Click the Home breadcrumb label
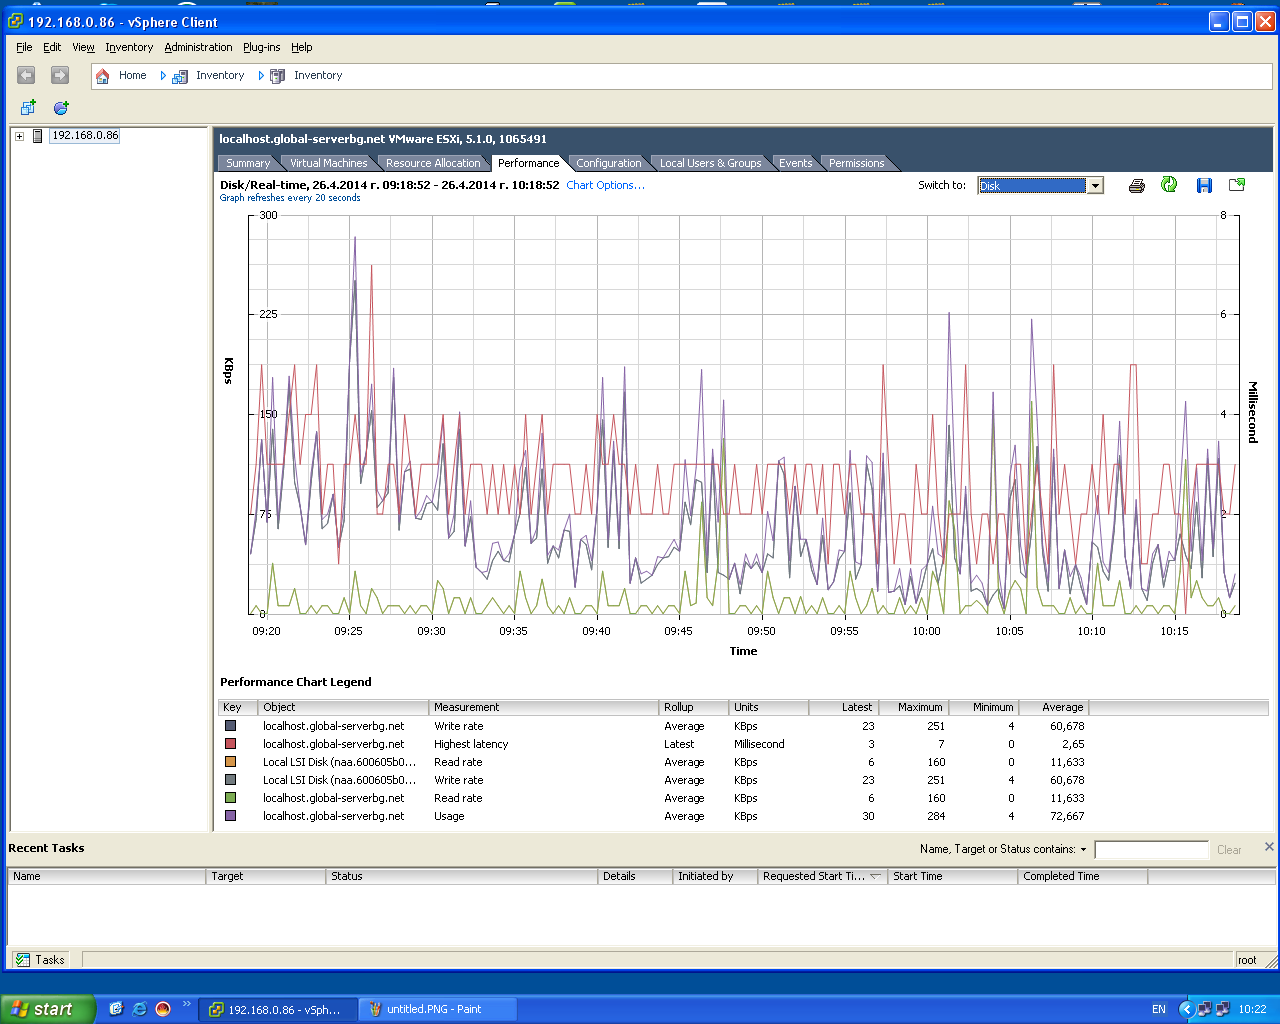Image resolution: width=1280 pixels, height=1024 pixels. [132, 75]
